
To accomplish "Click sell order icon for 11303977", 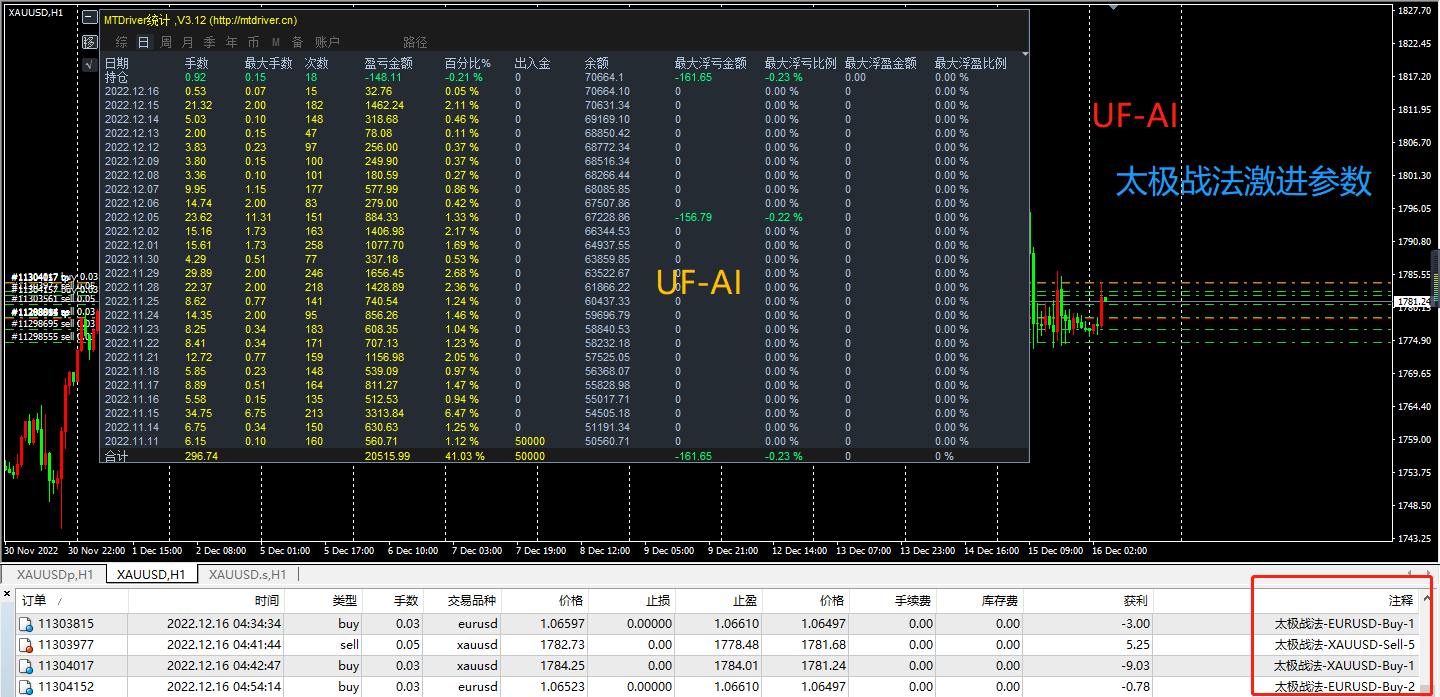I will [26, 645].
